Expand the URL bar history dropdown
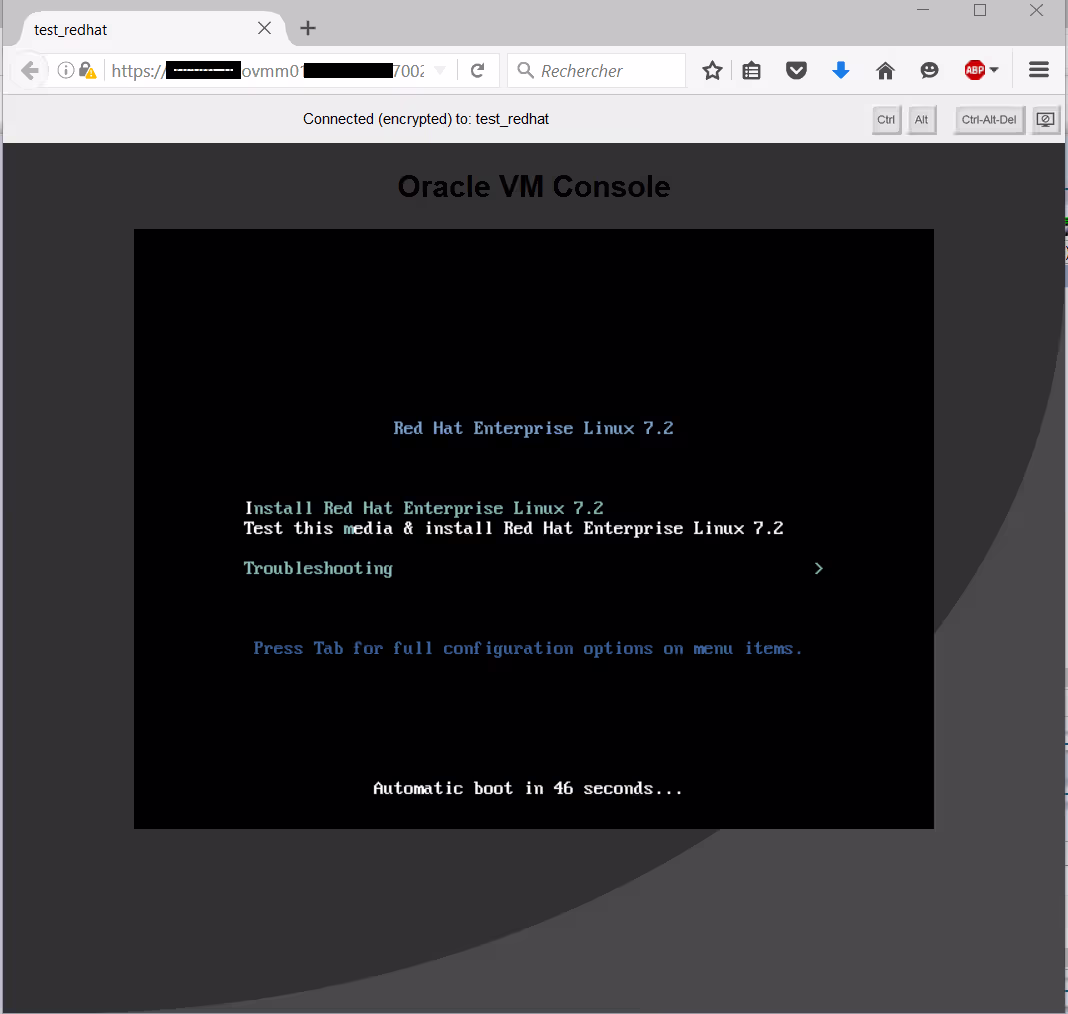 tap(440, 70)
